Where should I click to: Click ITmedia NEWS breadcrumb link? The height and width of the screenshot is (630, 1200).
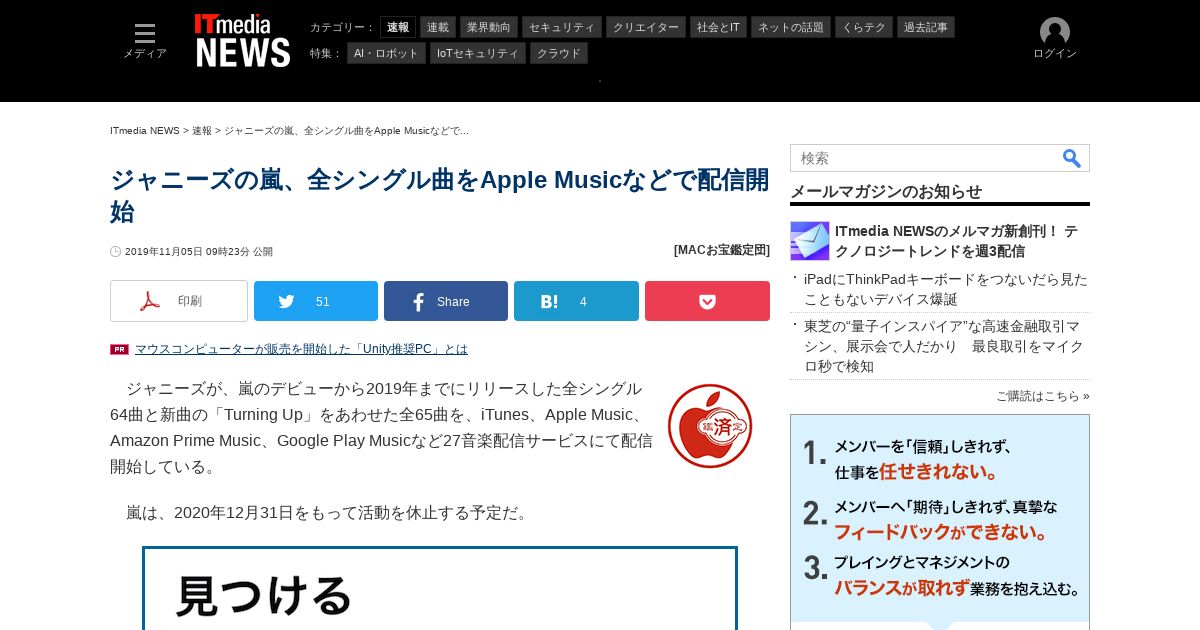tap(145, 131)
